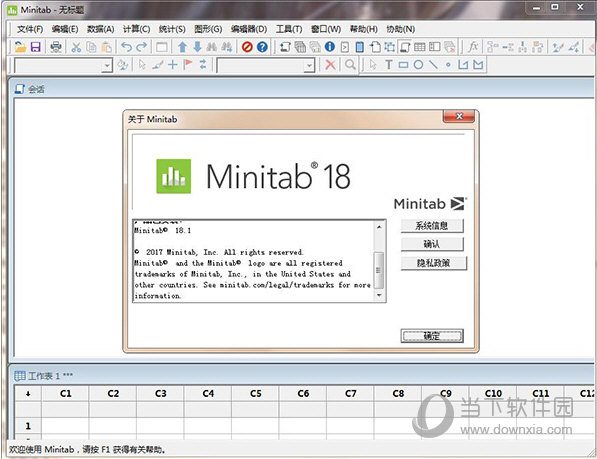
Task: Open the 文件(F) menu
Action: (x=30, y=29)
